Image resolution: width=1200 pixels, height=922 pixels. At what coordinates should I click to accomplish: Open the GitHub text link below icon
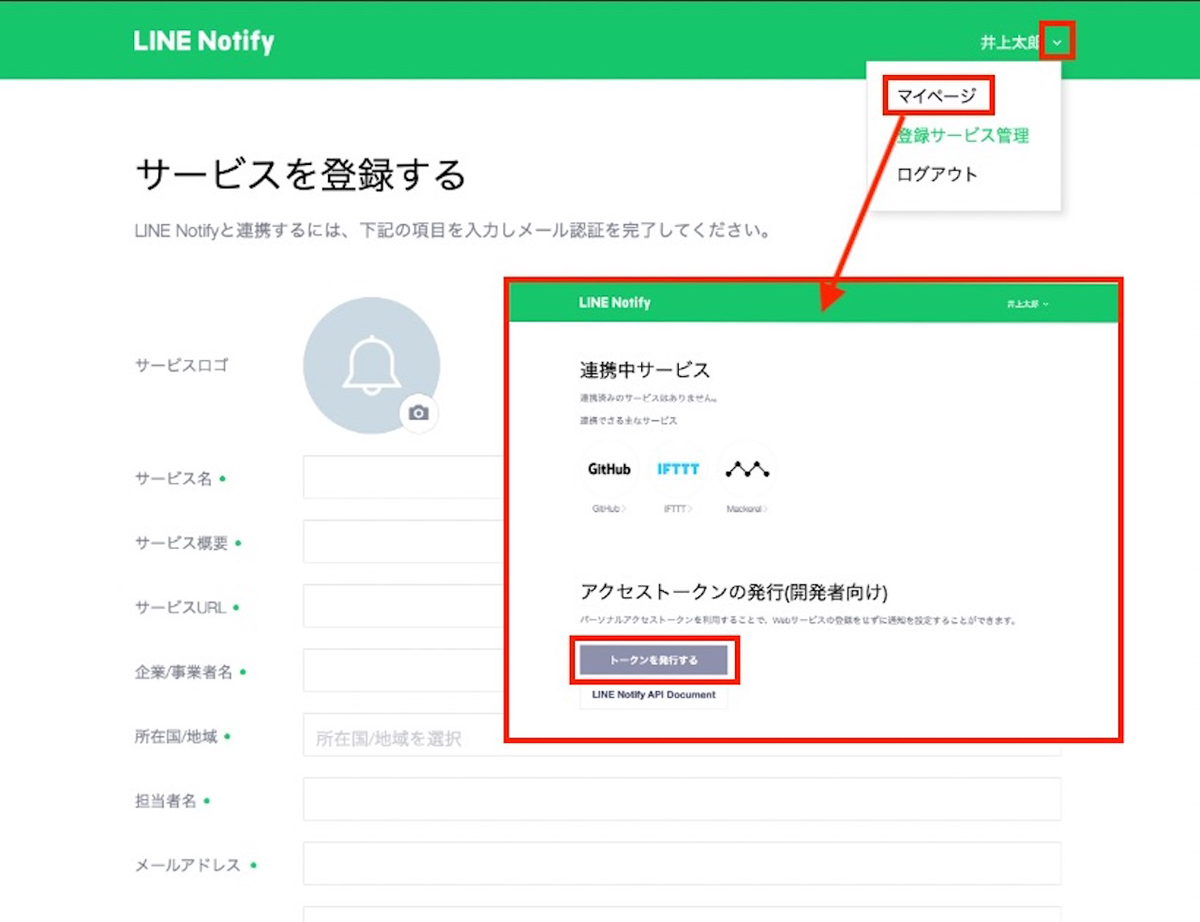(x=609, y=509)
